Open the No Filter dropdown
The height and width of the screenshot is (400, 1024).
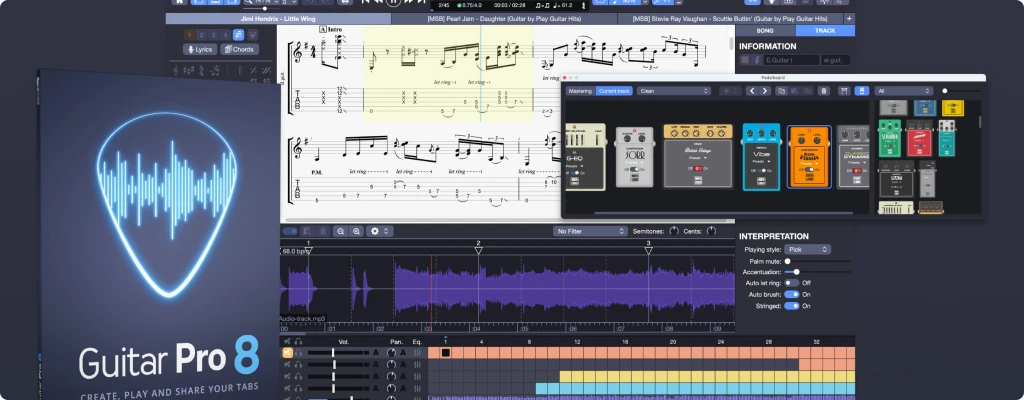point(590,231)
